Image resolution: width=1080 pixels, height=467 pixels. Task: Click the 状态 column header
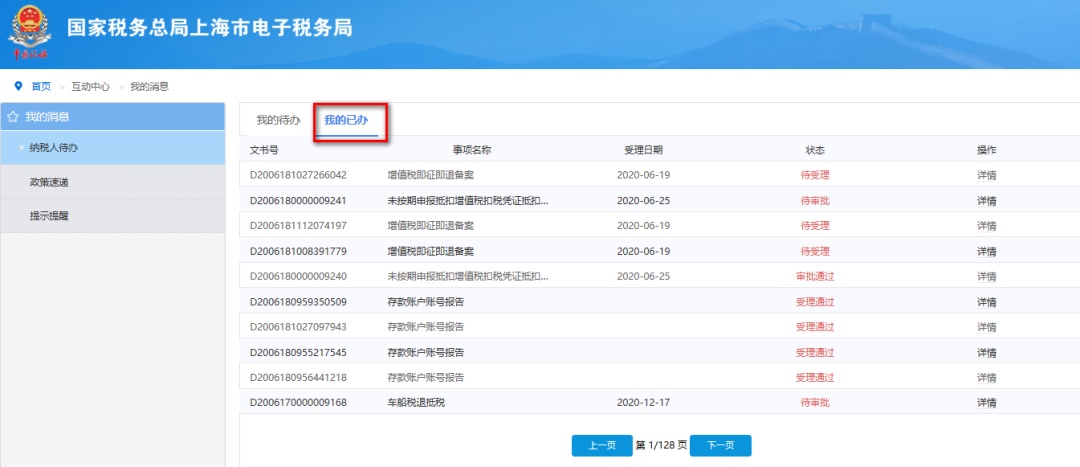tap(815, 150)
